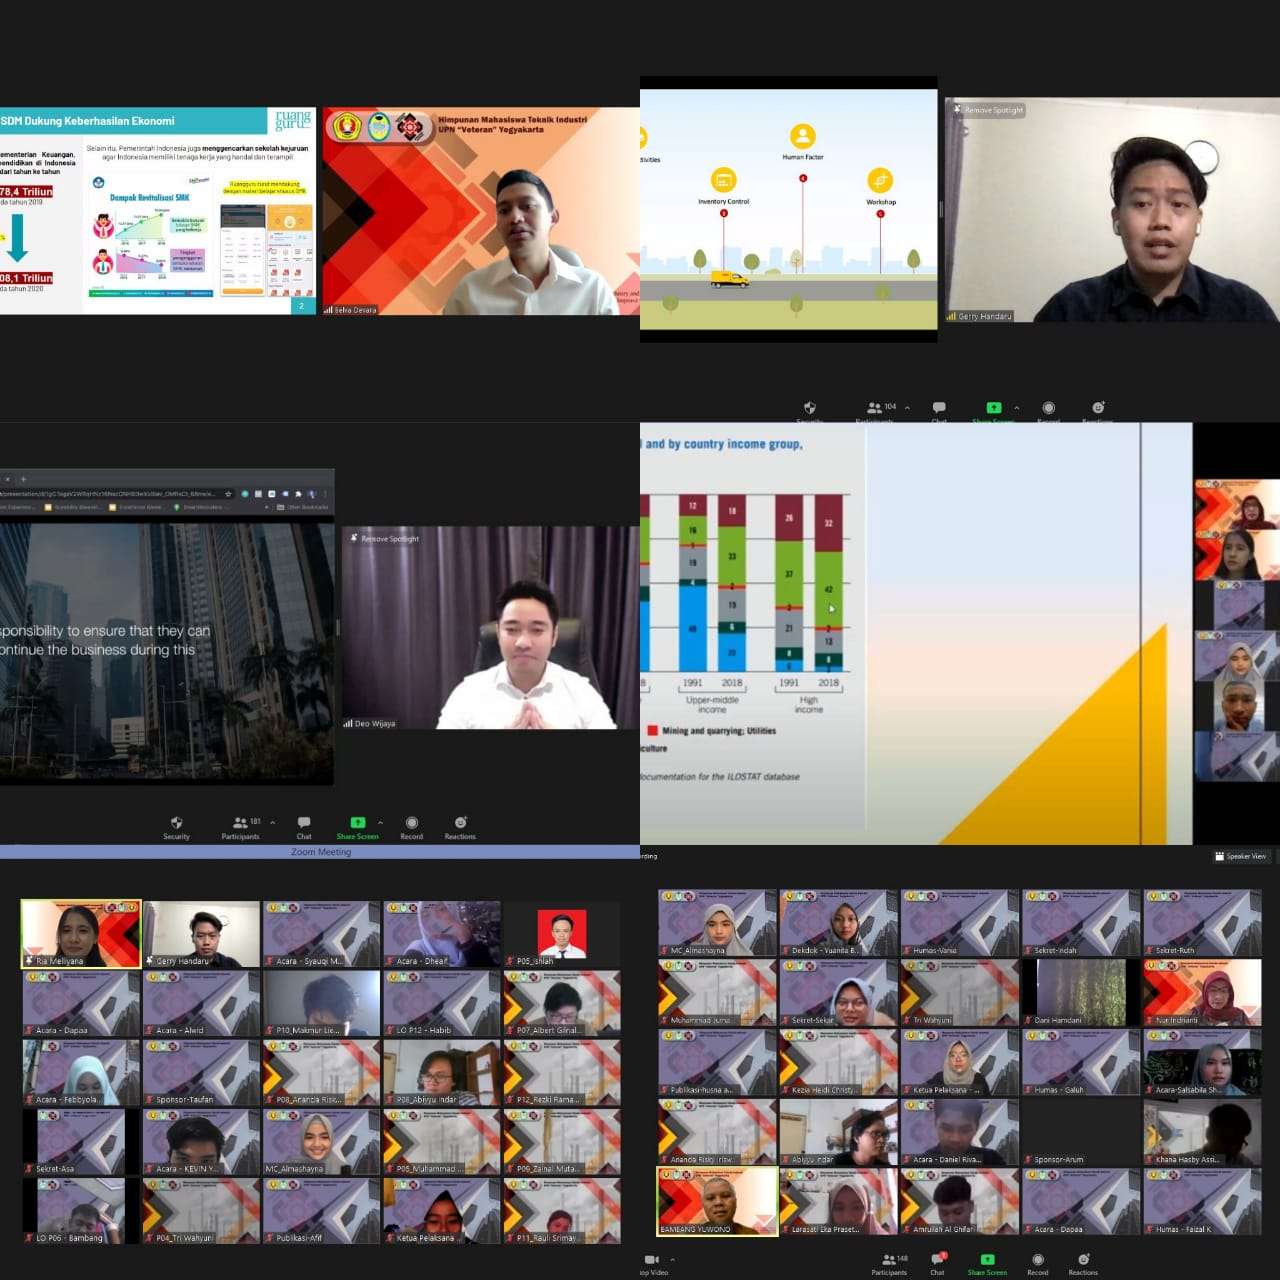Expand the caret next to Stop Video
Viewport: 1280px width, 1280px height.
click(x=672, y=1259)
